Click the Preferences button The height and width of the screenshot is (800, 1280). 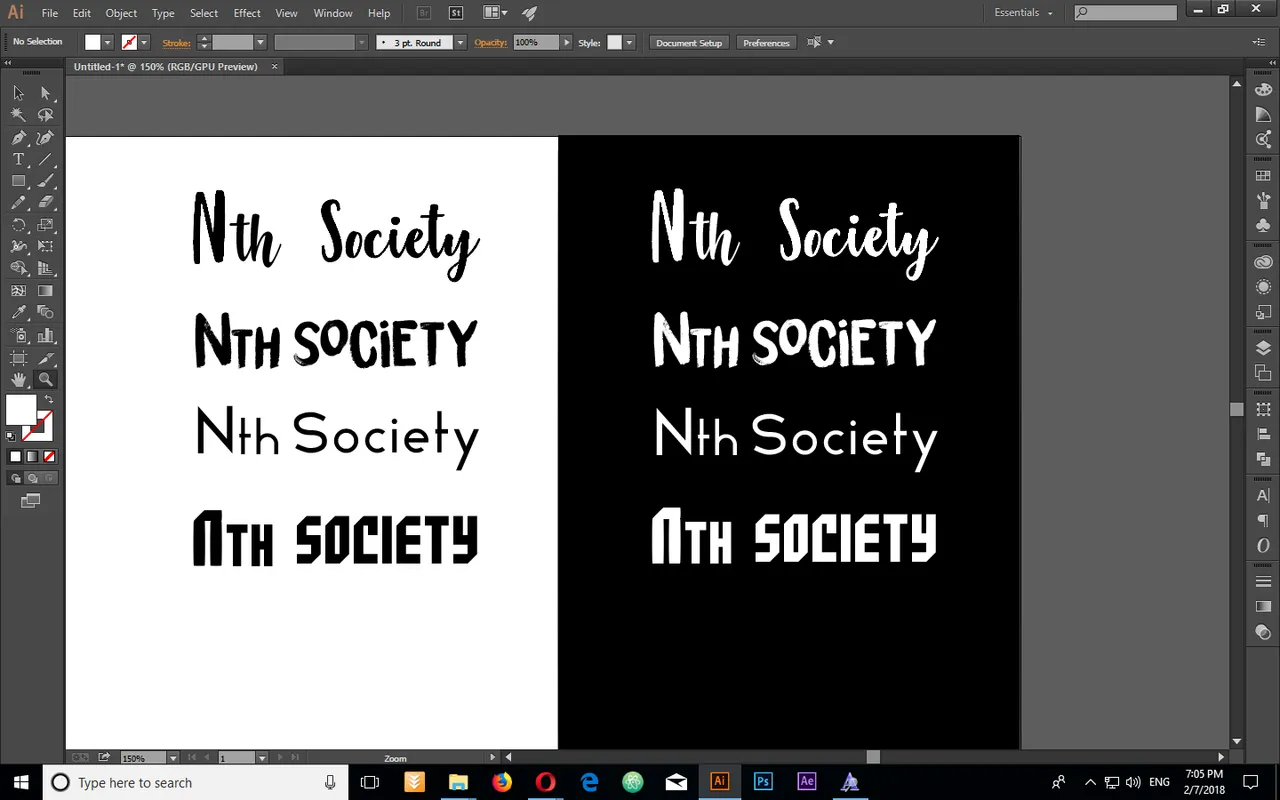[x=766, y=43]
